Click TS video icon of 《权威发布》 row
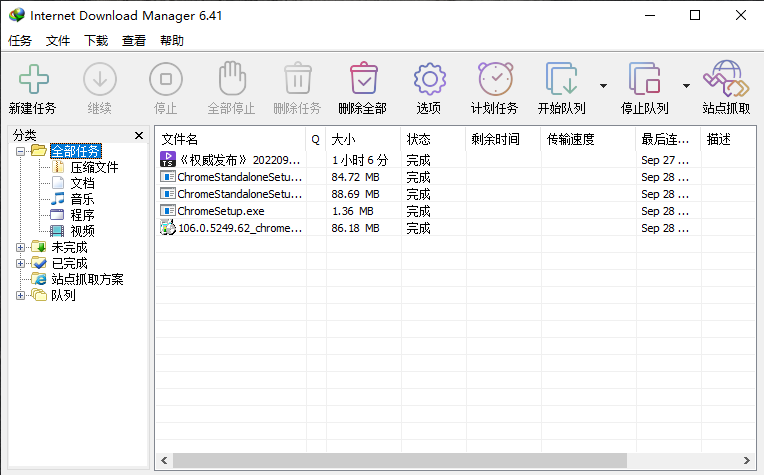 click(x=168, y=159)
